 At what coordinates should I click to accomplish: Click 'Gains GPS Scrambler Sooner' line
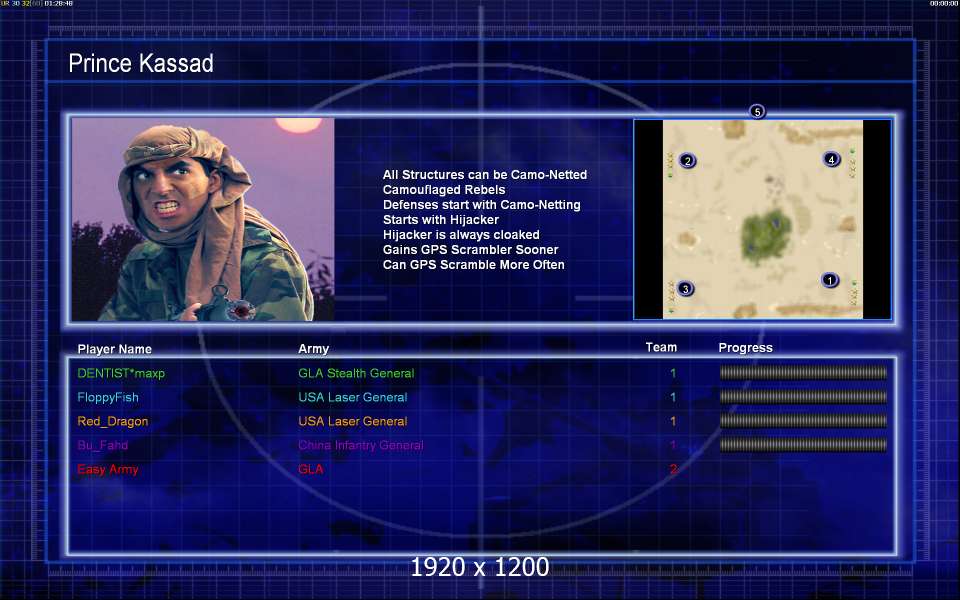pos(470,250)
